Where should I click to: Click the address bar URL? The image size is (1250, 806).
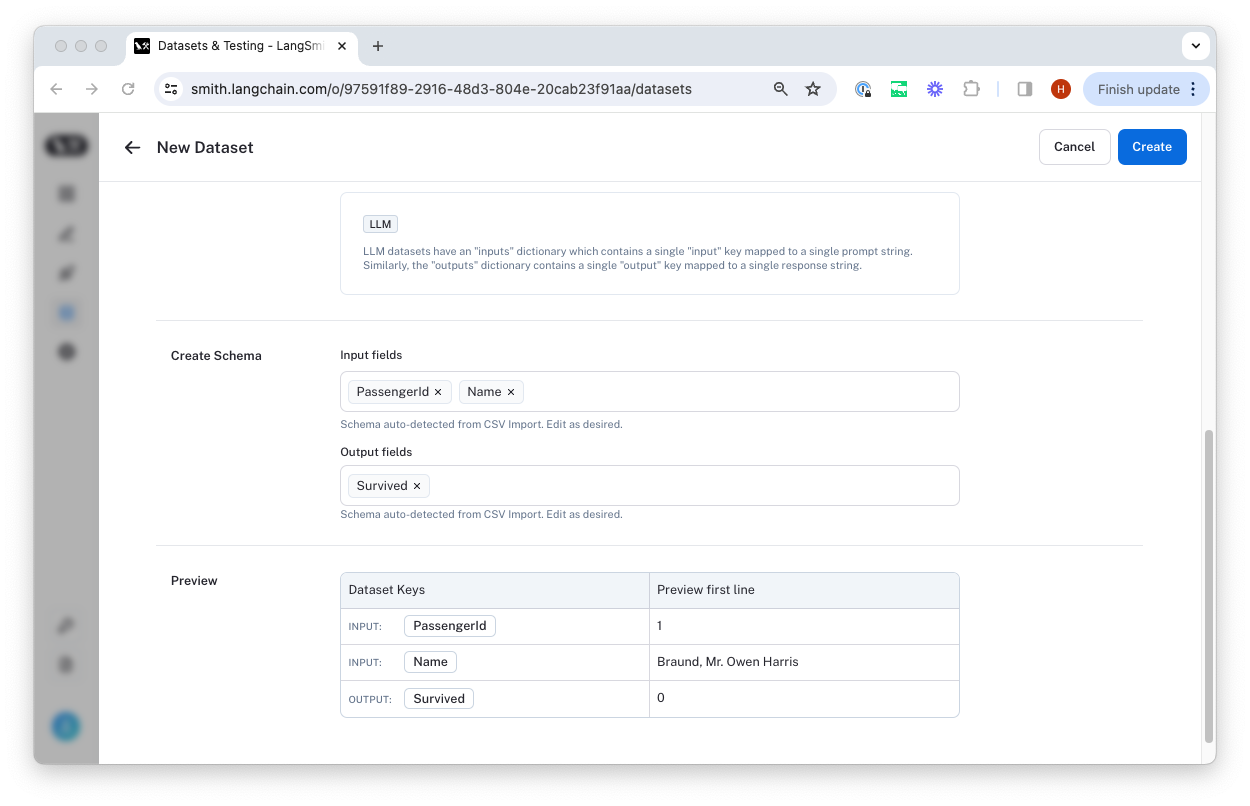coord(440,89)
